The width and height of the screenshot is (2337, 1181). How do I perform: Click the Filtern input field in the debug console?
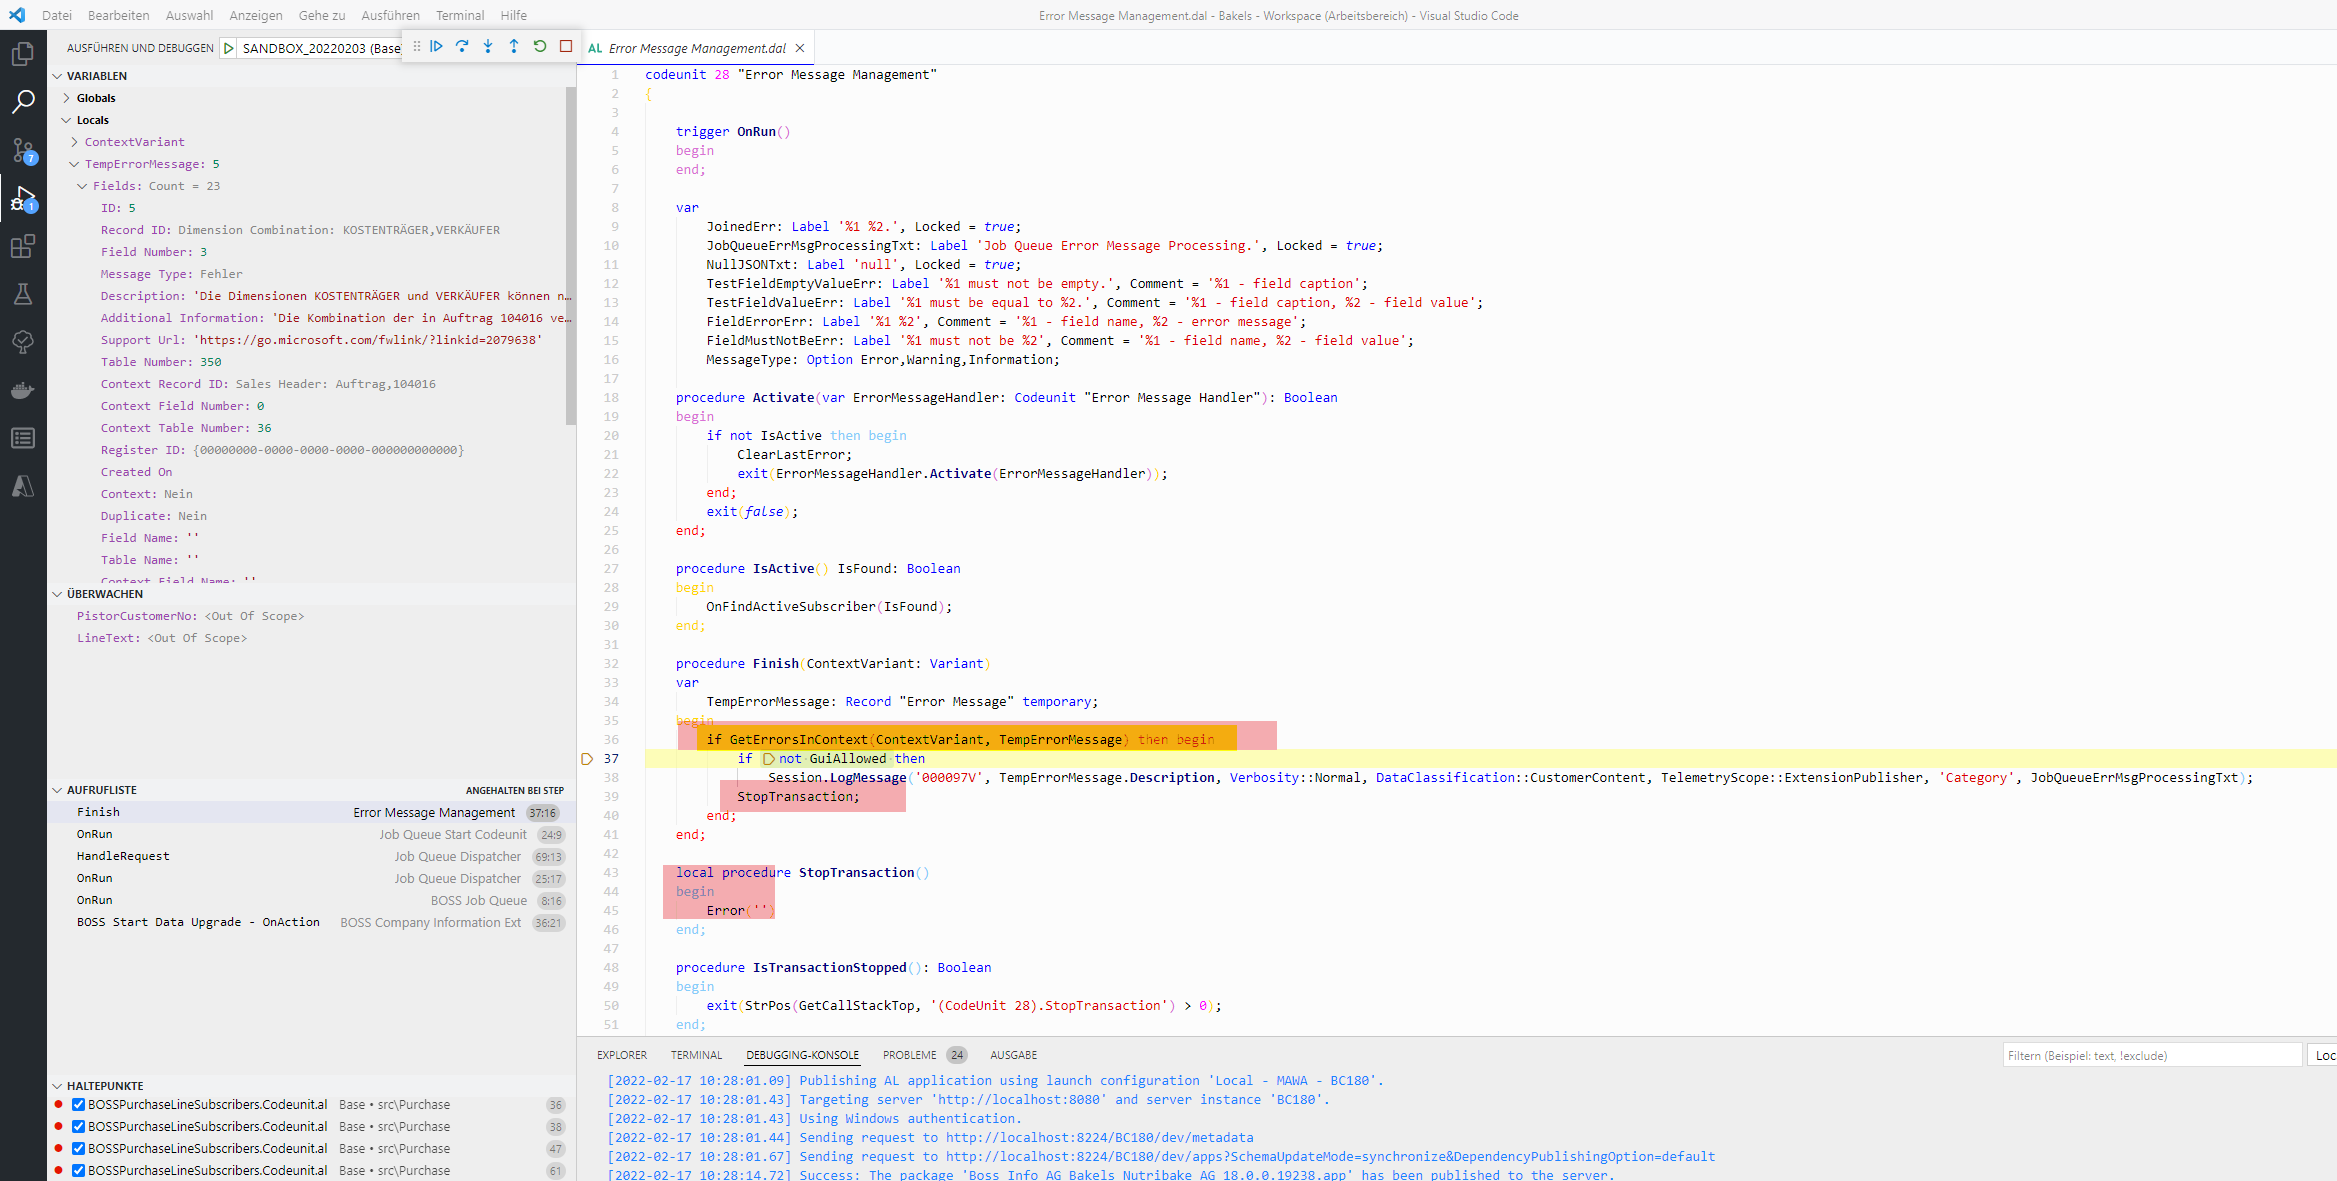tap(2150, 1054)
